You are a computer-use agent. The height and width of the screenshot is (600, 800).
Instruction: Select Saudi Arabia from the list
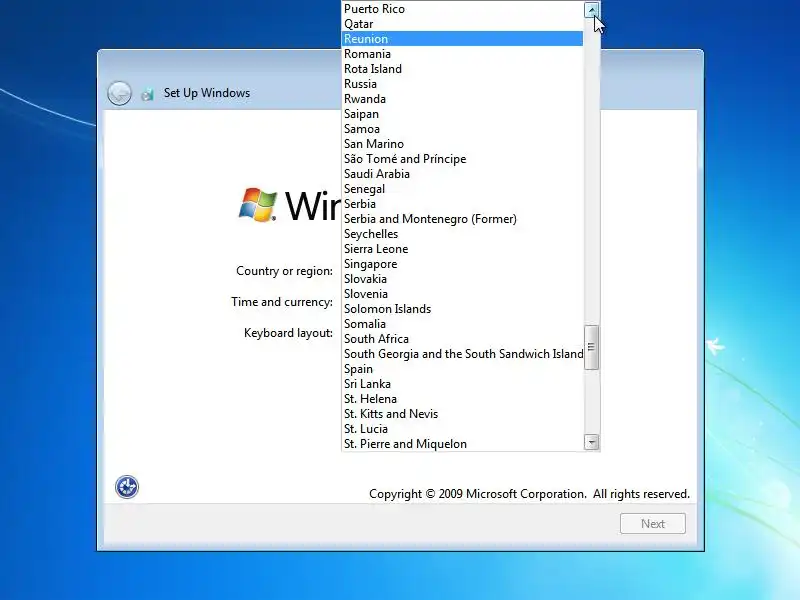click(x=462, y=174)
